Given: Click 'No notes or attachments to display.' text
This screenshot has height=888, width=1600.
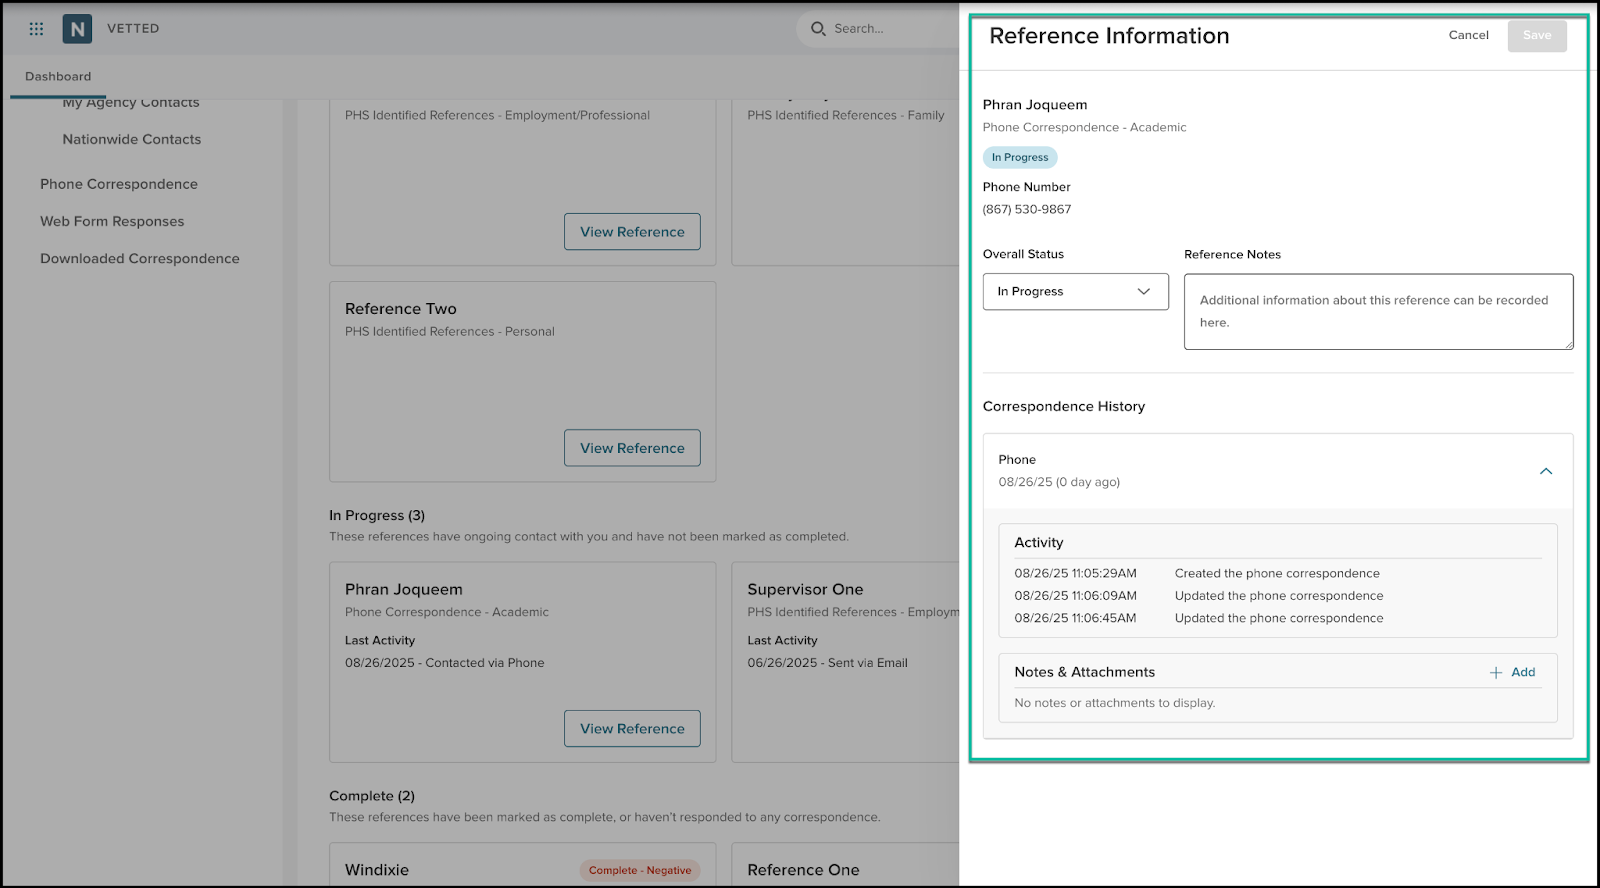Looking at the screenshot, I should click(1115, 703).
